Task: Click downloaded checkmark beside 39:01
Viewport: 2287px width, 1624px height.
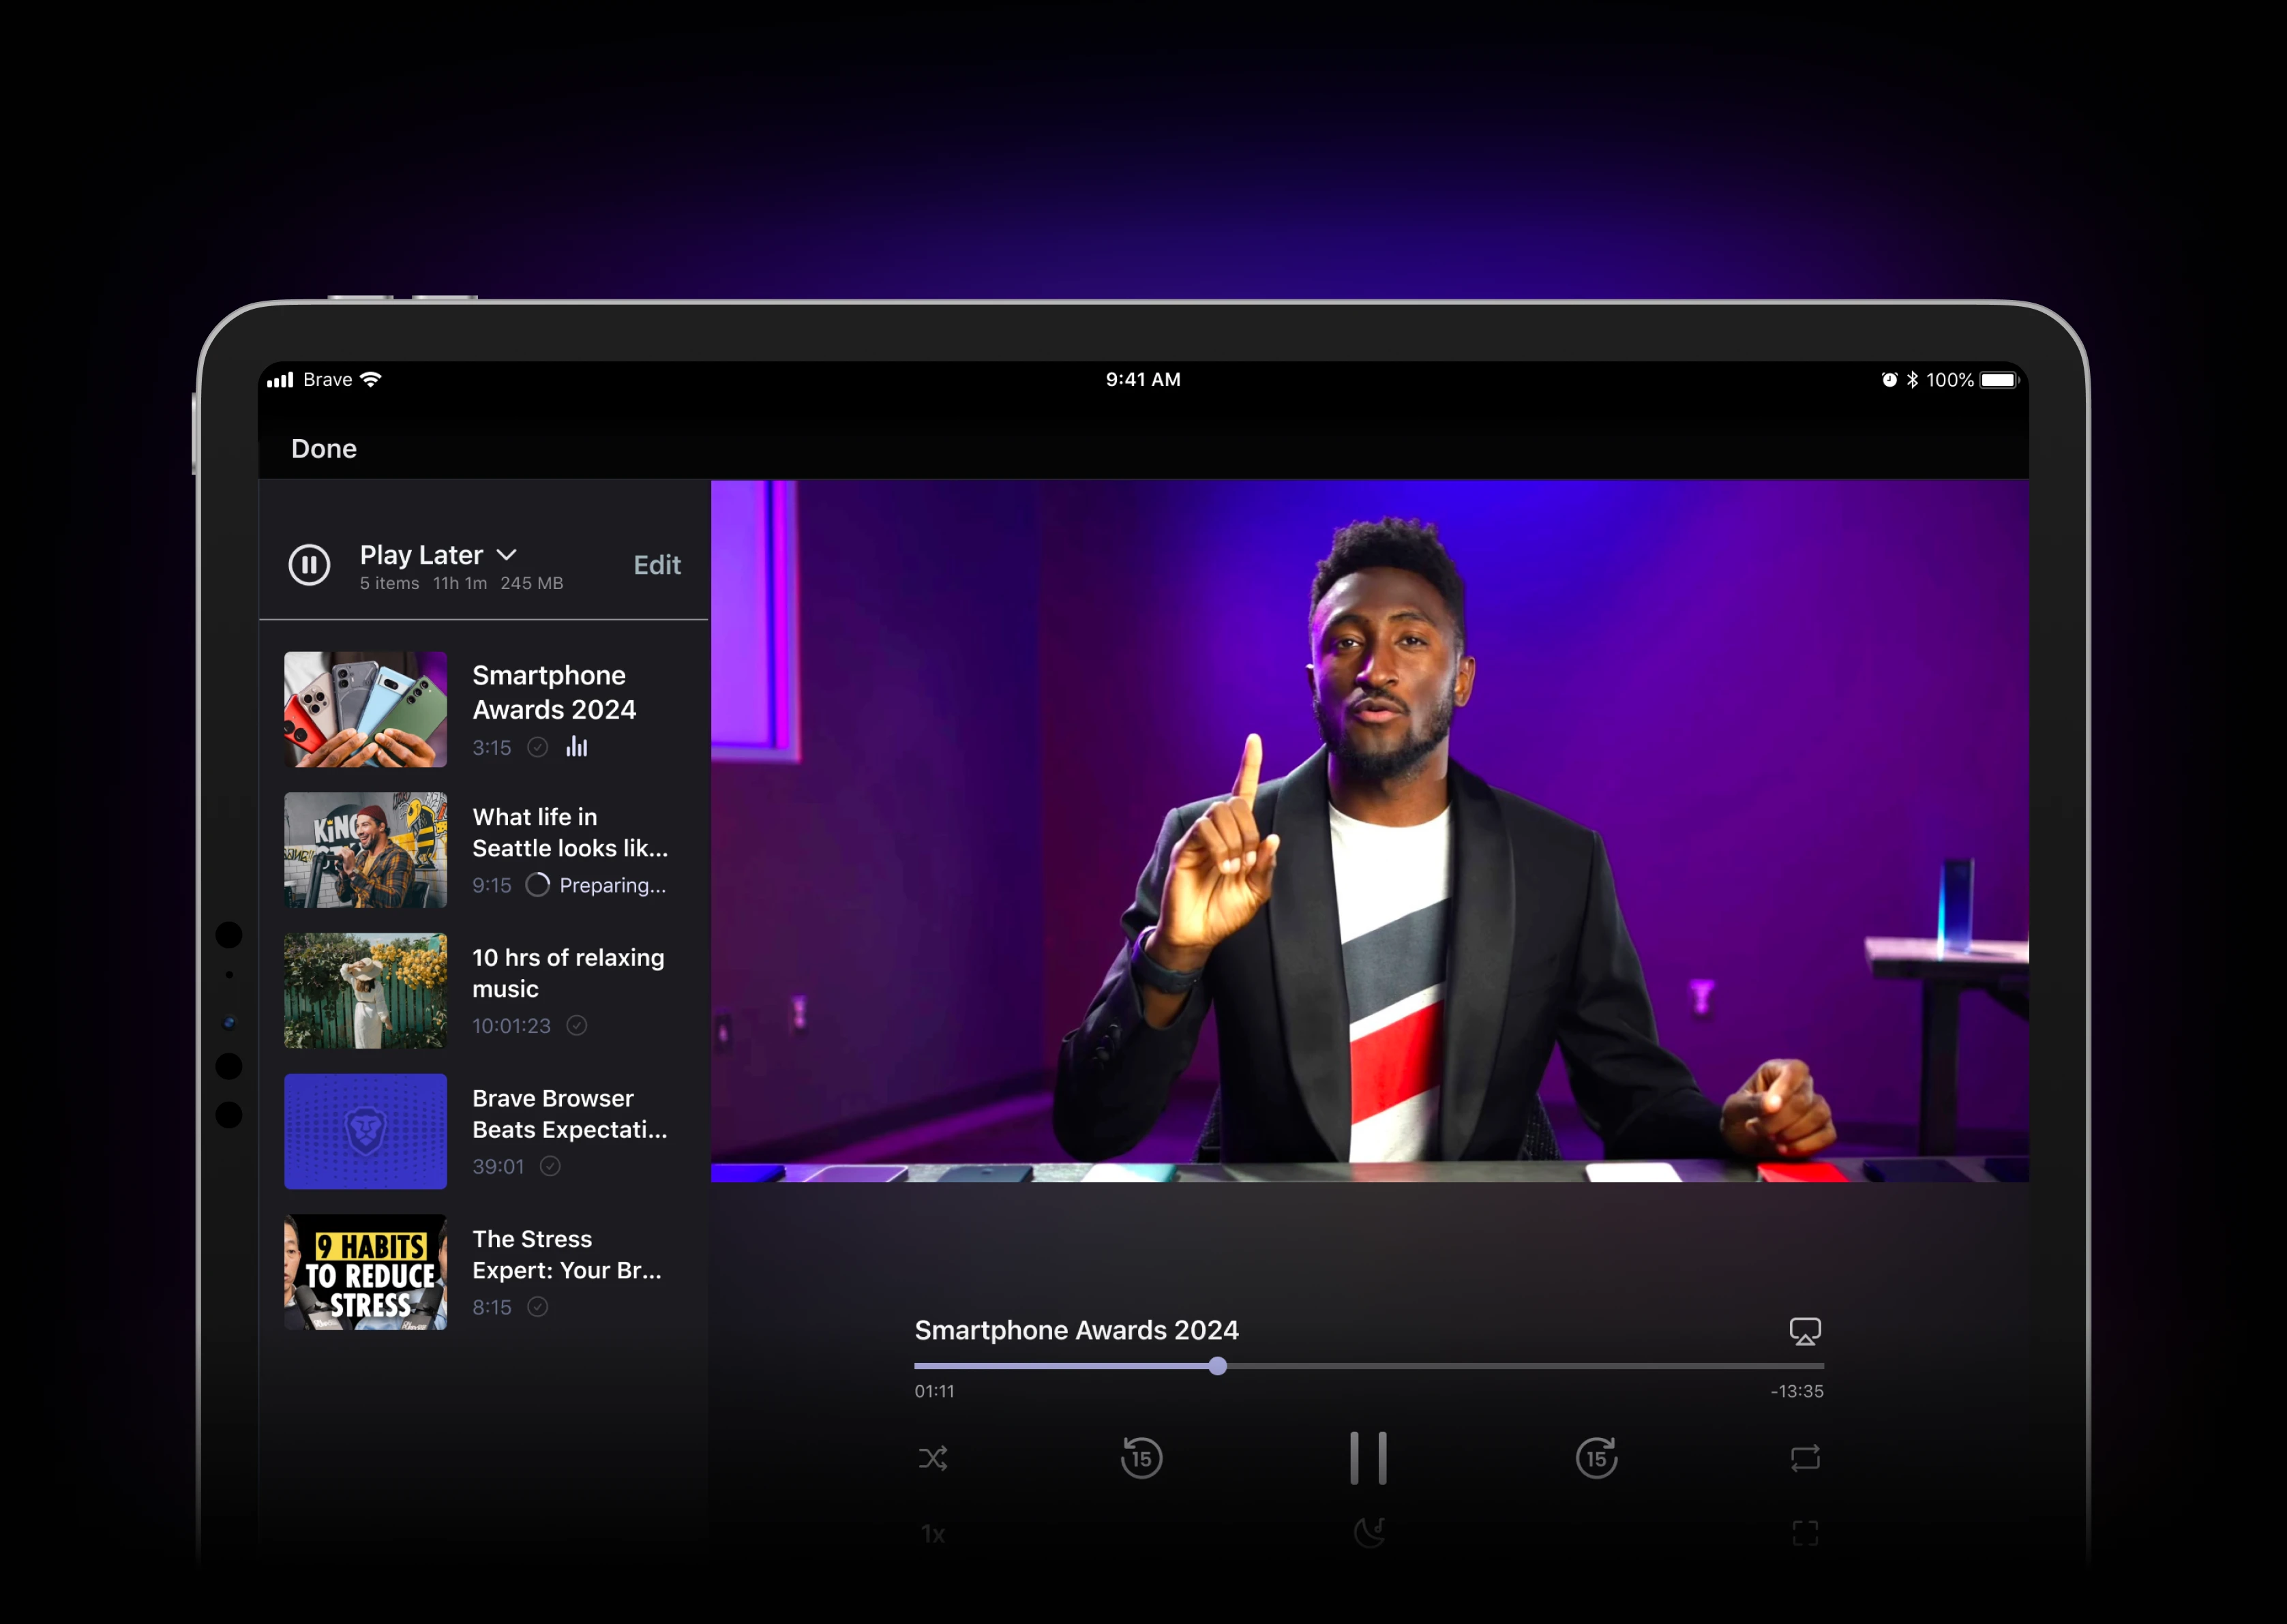Action: pos(550,1166)
